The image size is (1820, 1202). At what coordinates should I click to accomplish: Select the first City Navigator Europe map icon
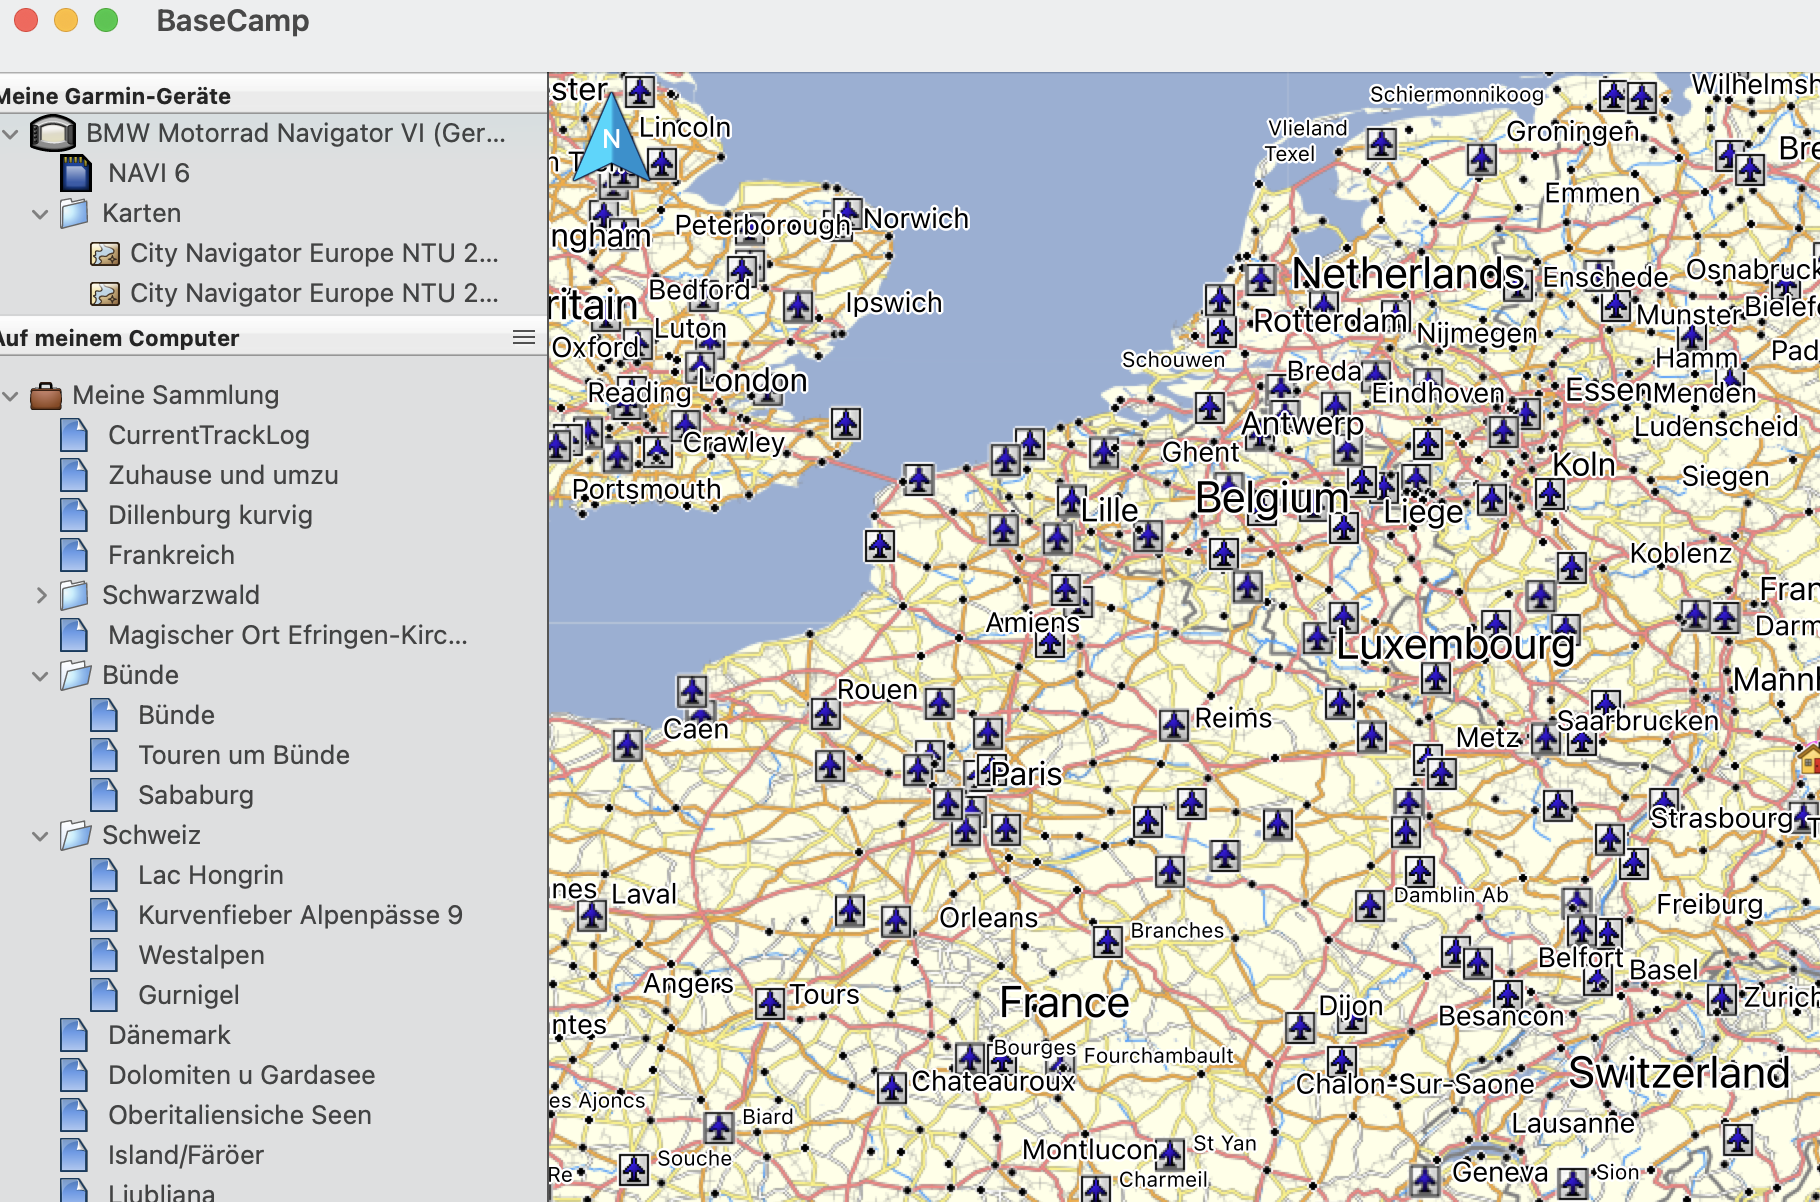[x=104, y=254]
